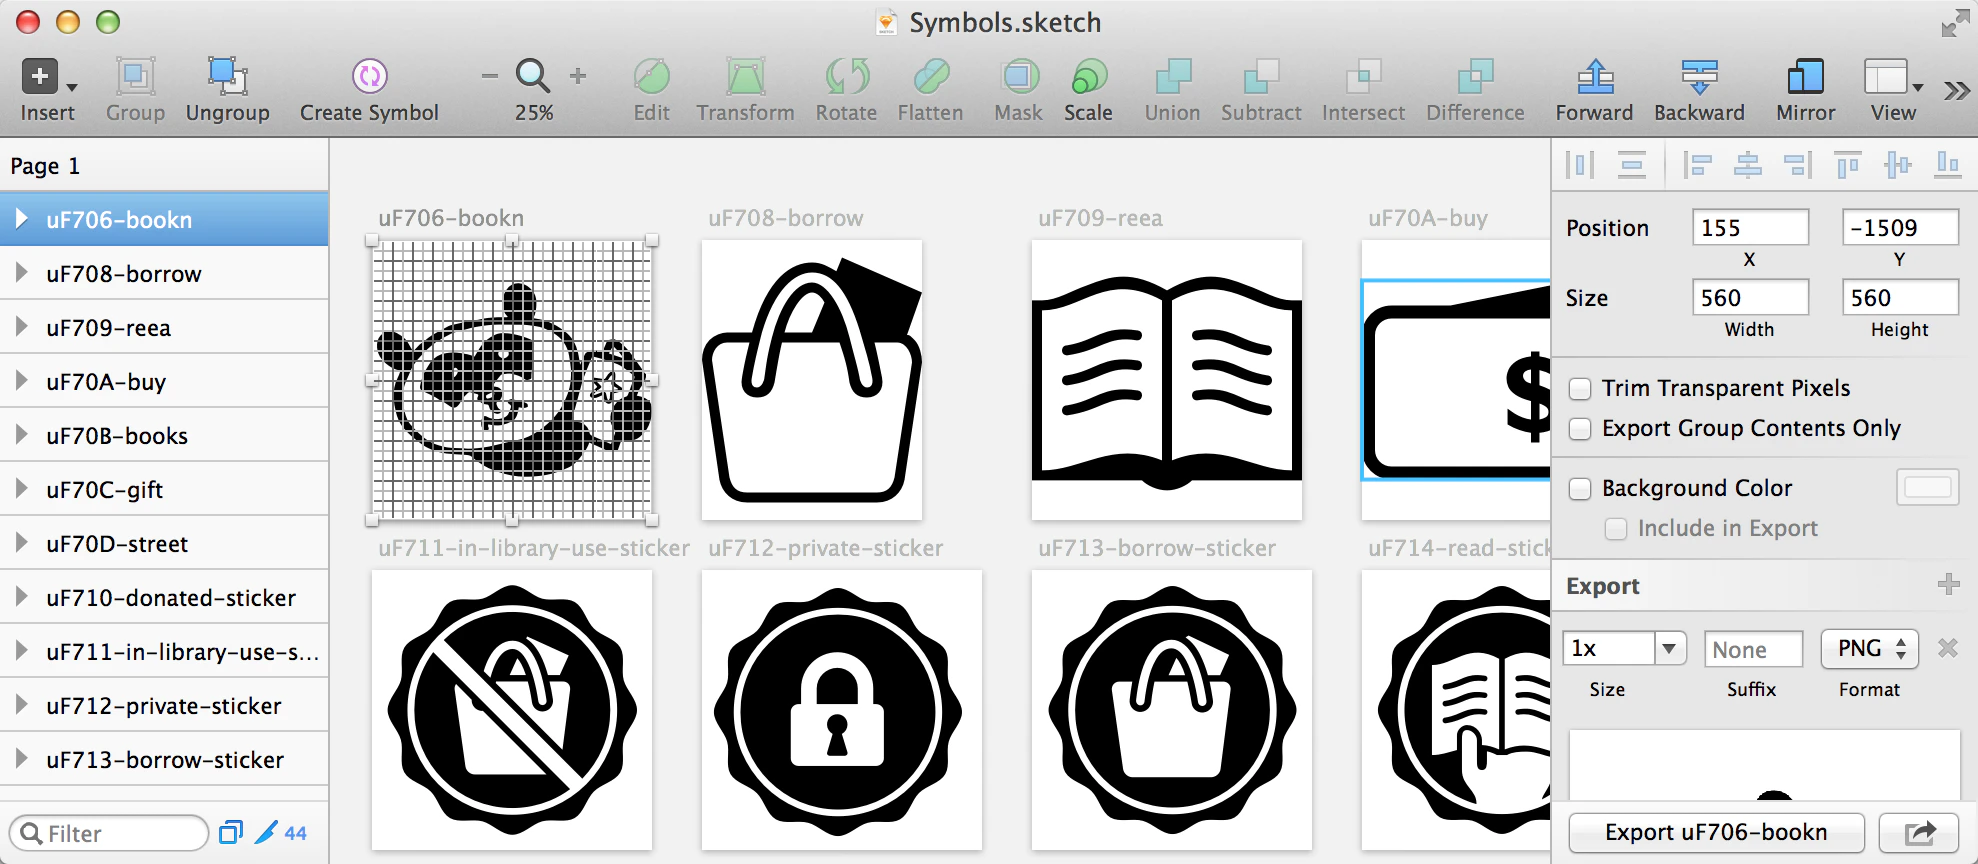Open the 1x export size dropdown
The image size is (1978, 864).
pyautogui.click(x=1668, y=648)
